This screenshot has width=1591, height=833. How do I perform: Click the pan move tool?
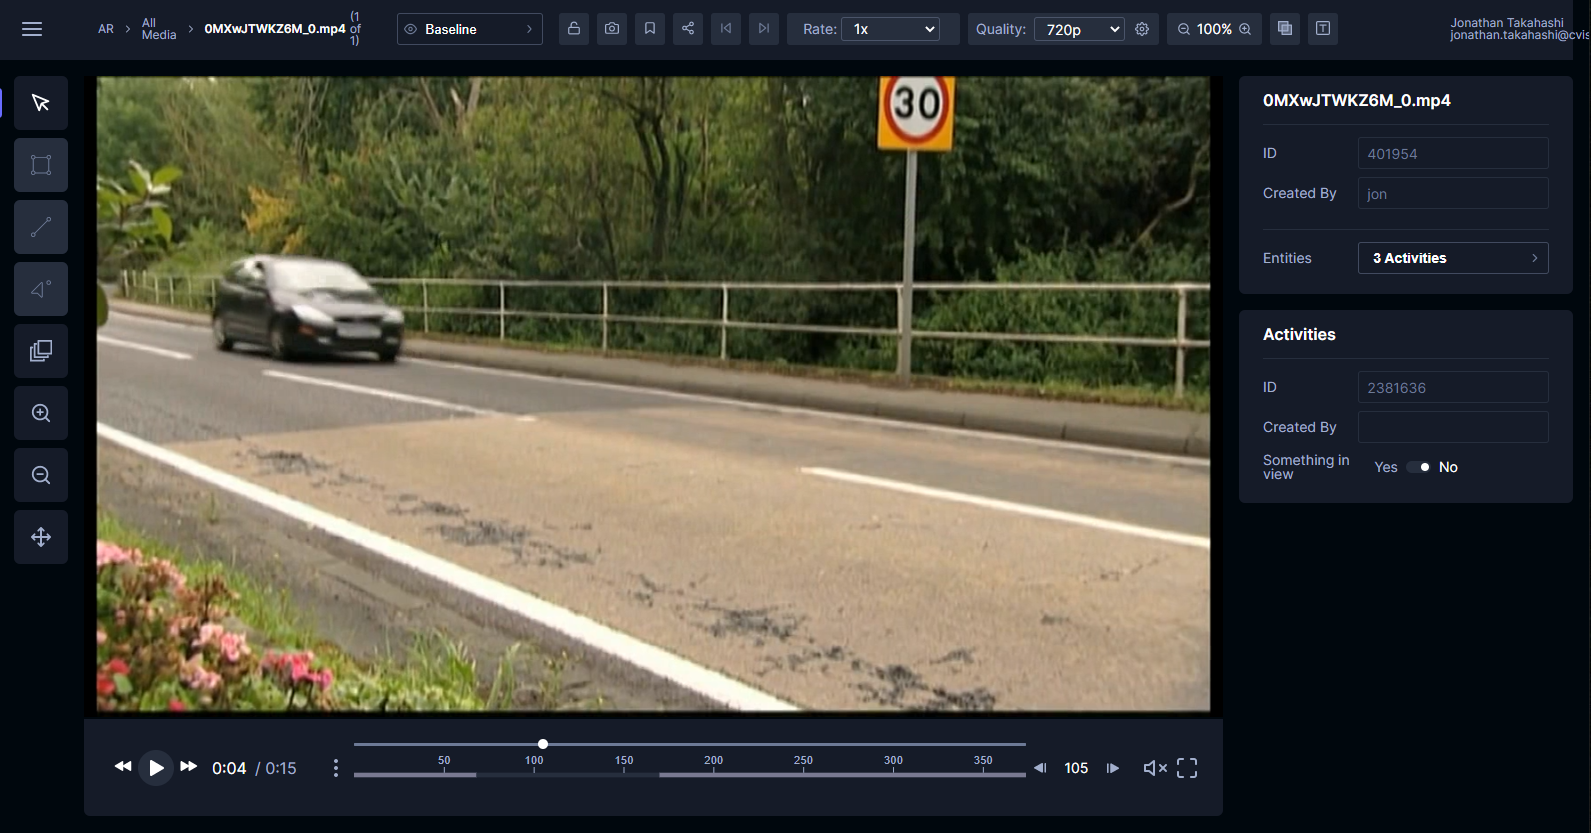click(41, 537)
